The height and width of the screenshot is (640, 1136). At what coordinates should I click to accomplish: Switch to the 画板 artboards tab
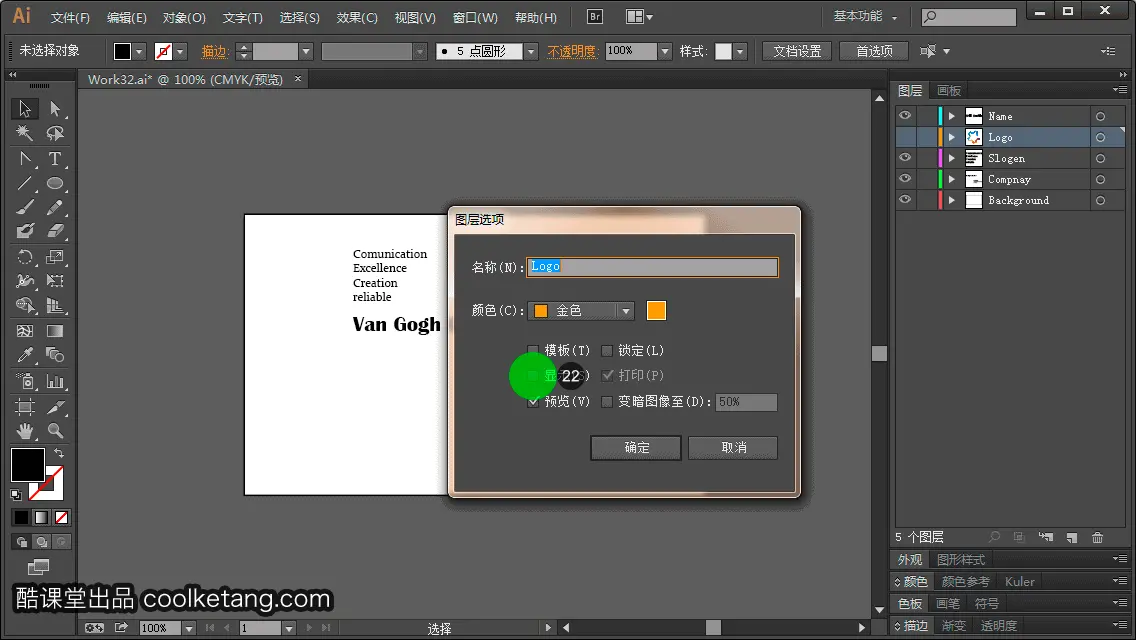[x=948, y=91]
